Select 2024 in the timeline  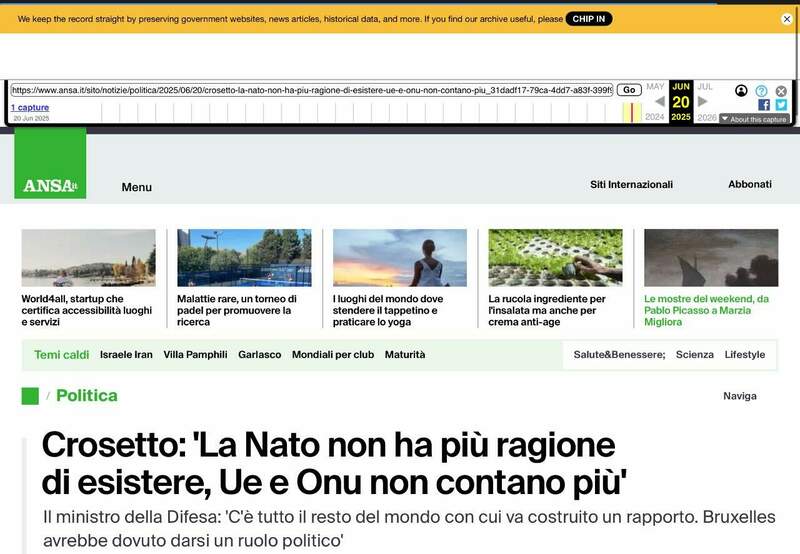click(x=655, y=117)
